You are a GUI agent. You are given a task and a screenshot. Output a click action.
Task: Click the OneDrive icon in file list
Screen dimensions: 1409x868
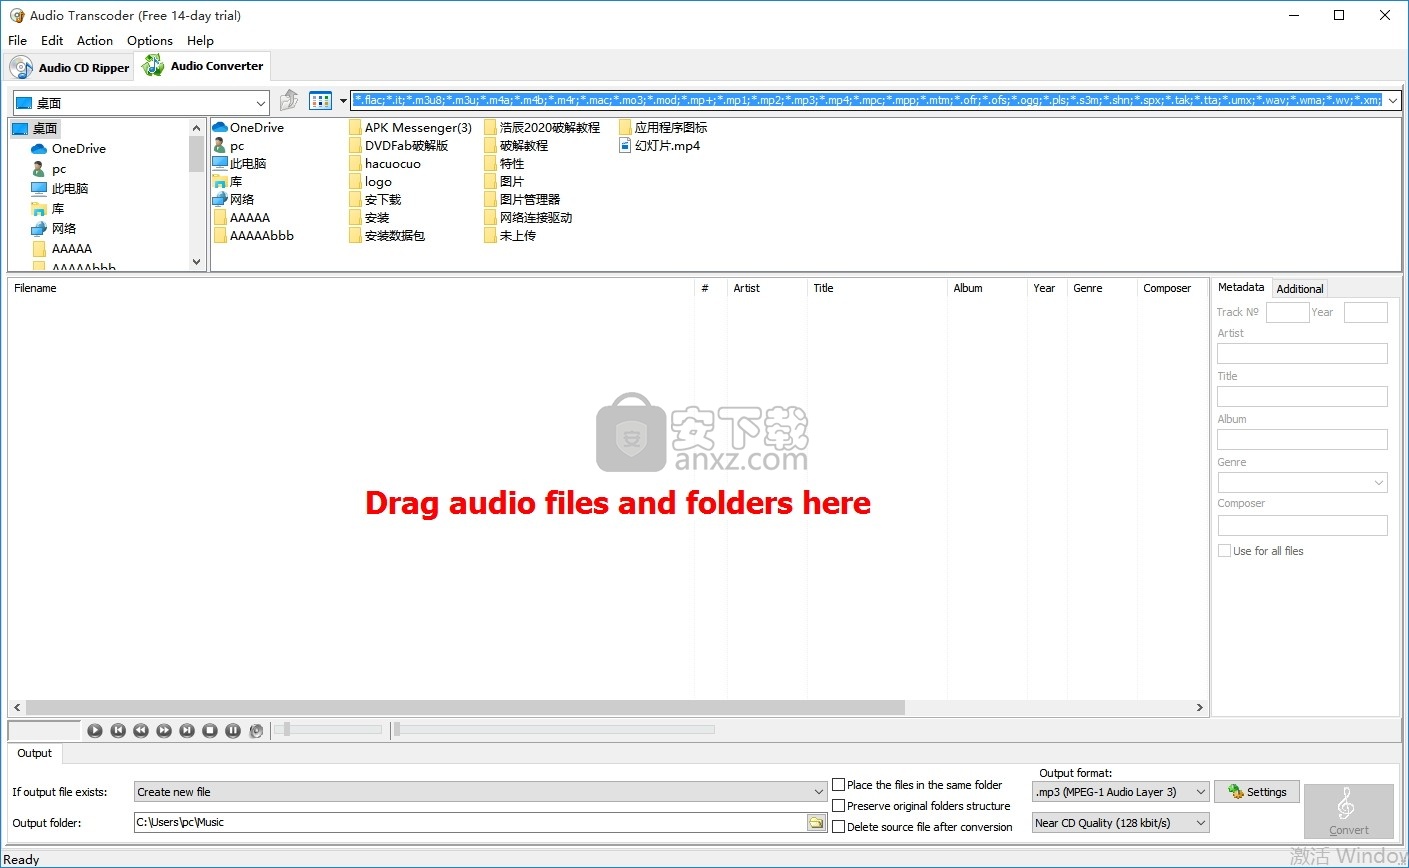pyautogui.click(x=220, y=127)
